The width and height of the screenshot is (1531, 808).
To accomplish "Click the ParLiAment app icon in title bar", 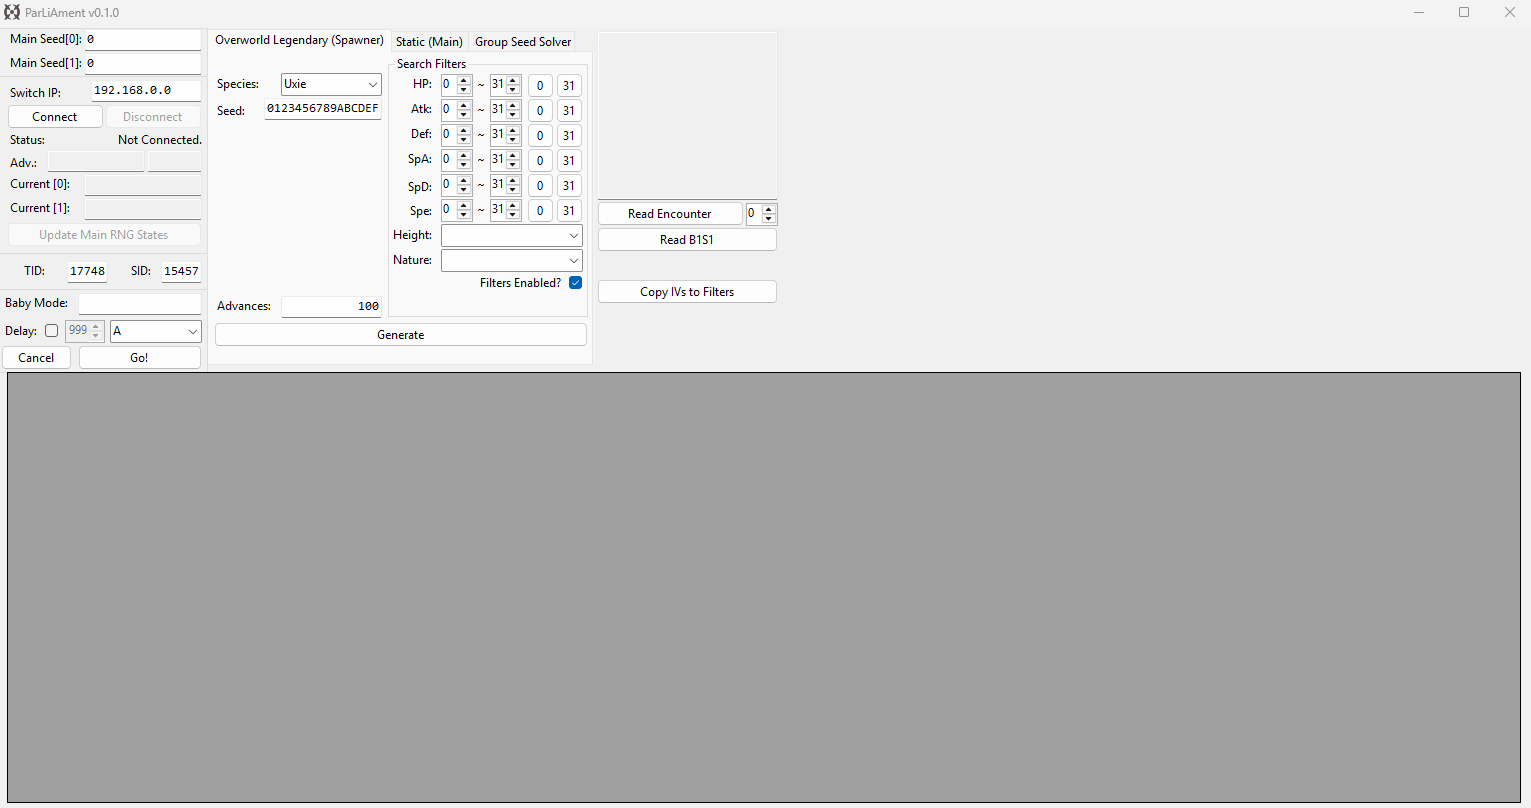I will (x=12, y=12).
